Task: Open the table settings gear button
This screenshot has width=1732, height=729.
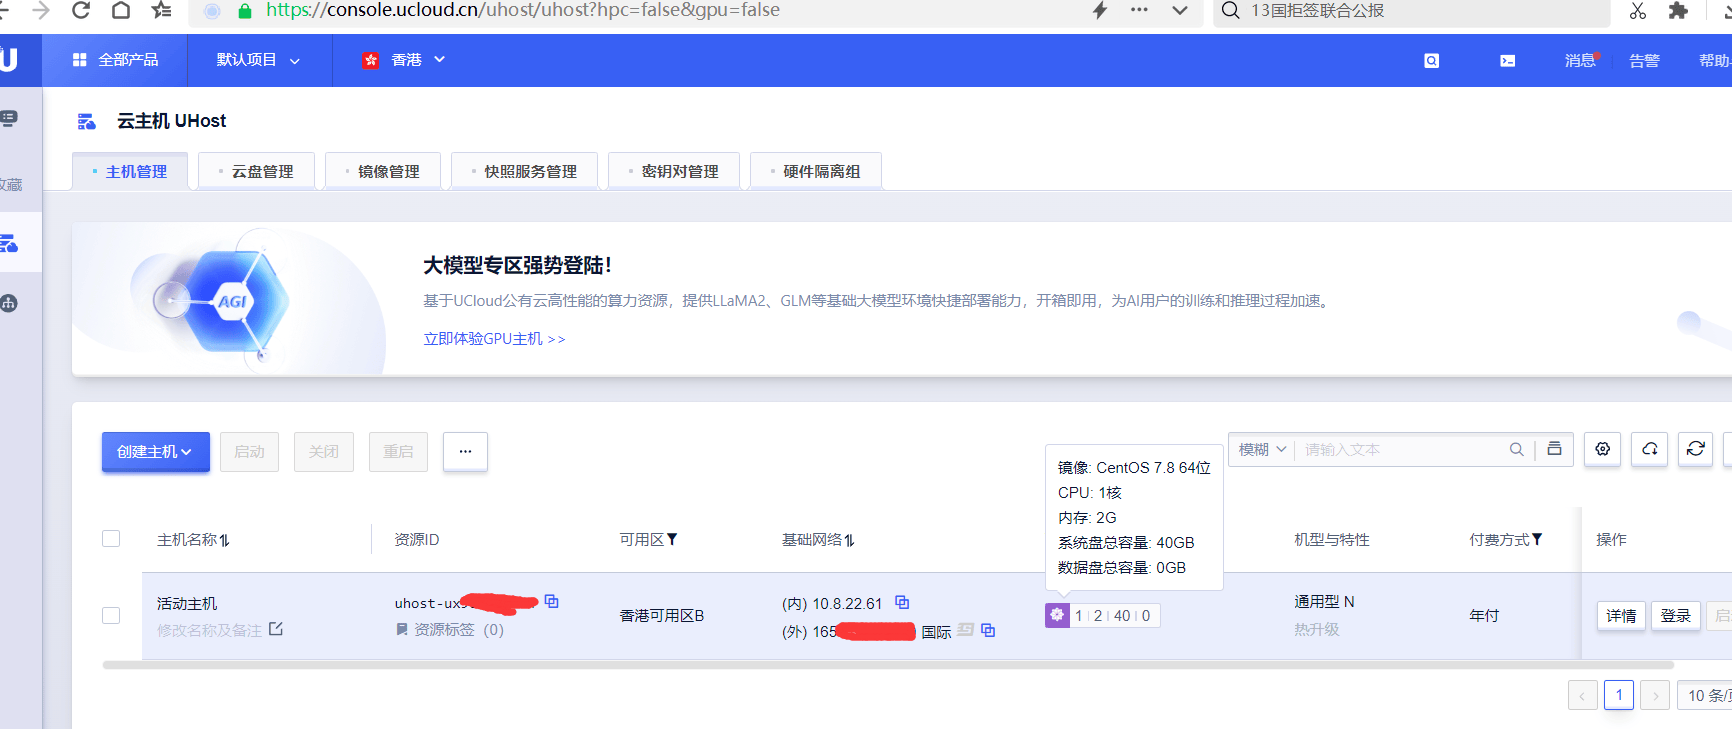Action: tap(1603, 449)
